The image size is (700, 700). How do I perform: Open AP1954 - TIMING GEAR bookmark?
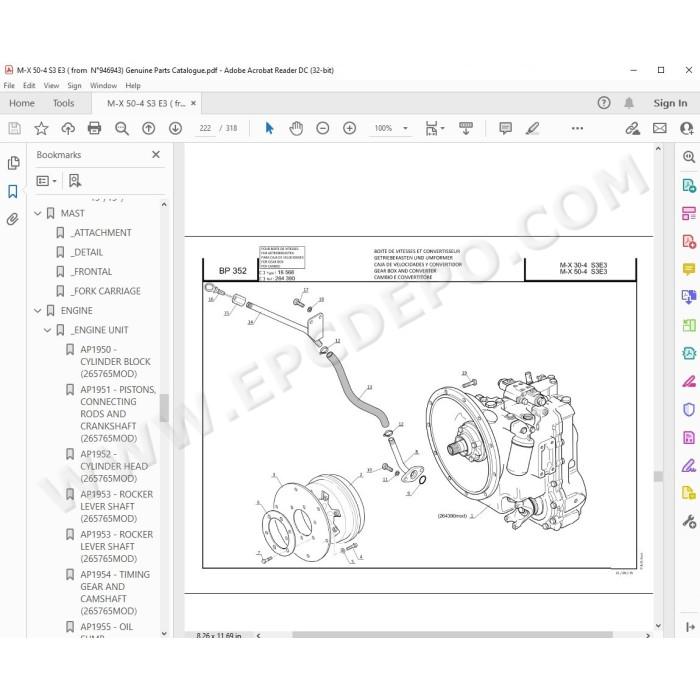[x=115, y=592]
